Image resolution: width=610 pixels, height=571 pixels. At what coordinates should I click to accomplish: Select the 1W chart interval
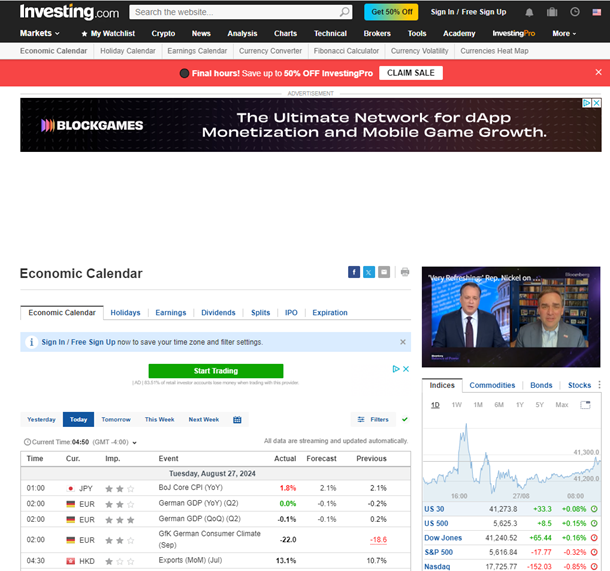(456, 405)
